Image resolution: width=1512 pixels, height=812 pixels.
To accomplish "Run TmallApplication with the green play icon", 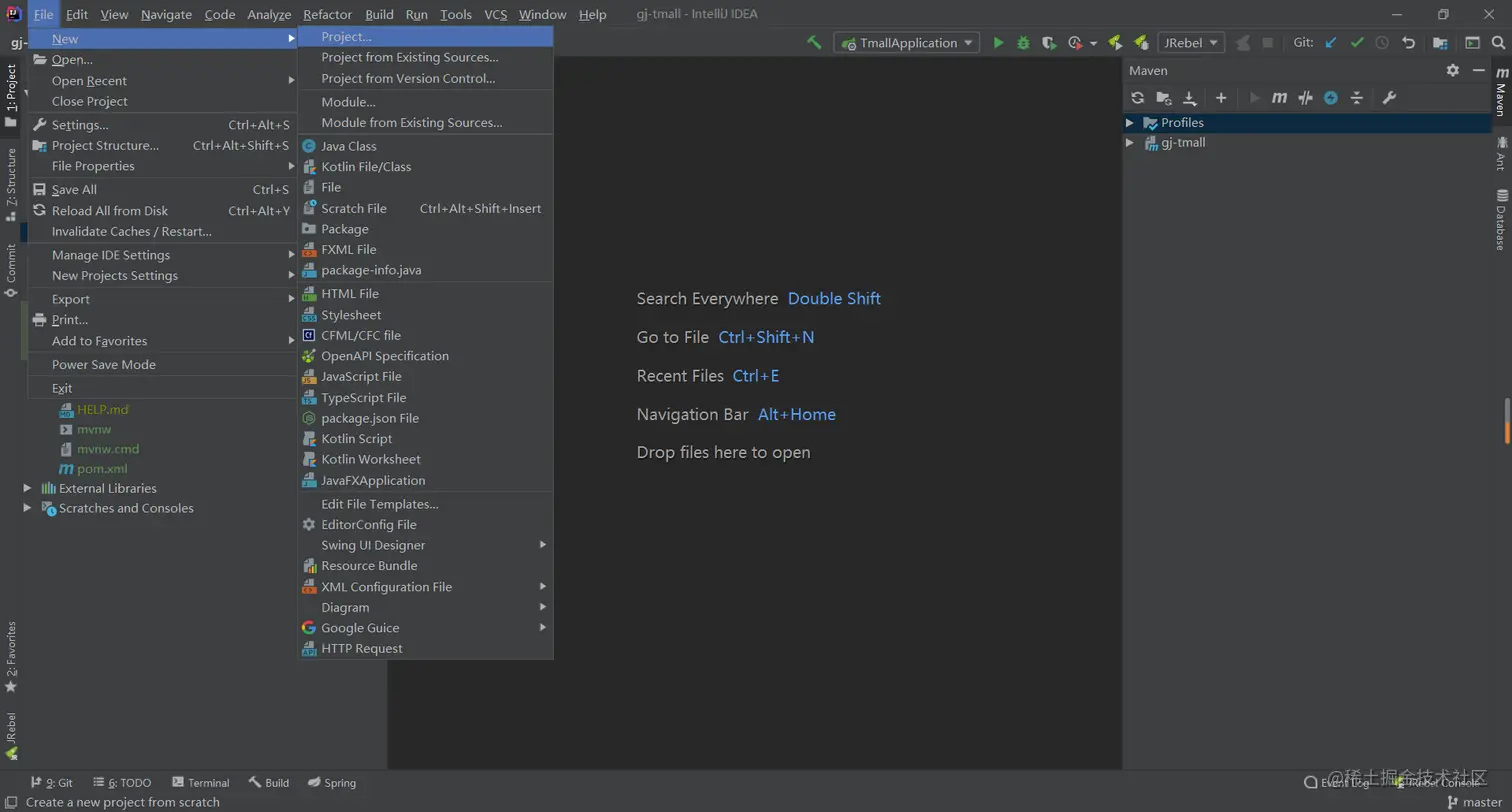I will (998, 43).
